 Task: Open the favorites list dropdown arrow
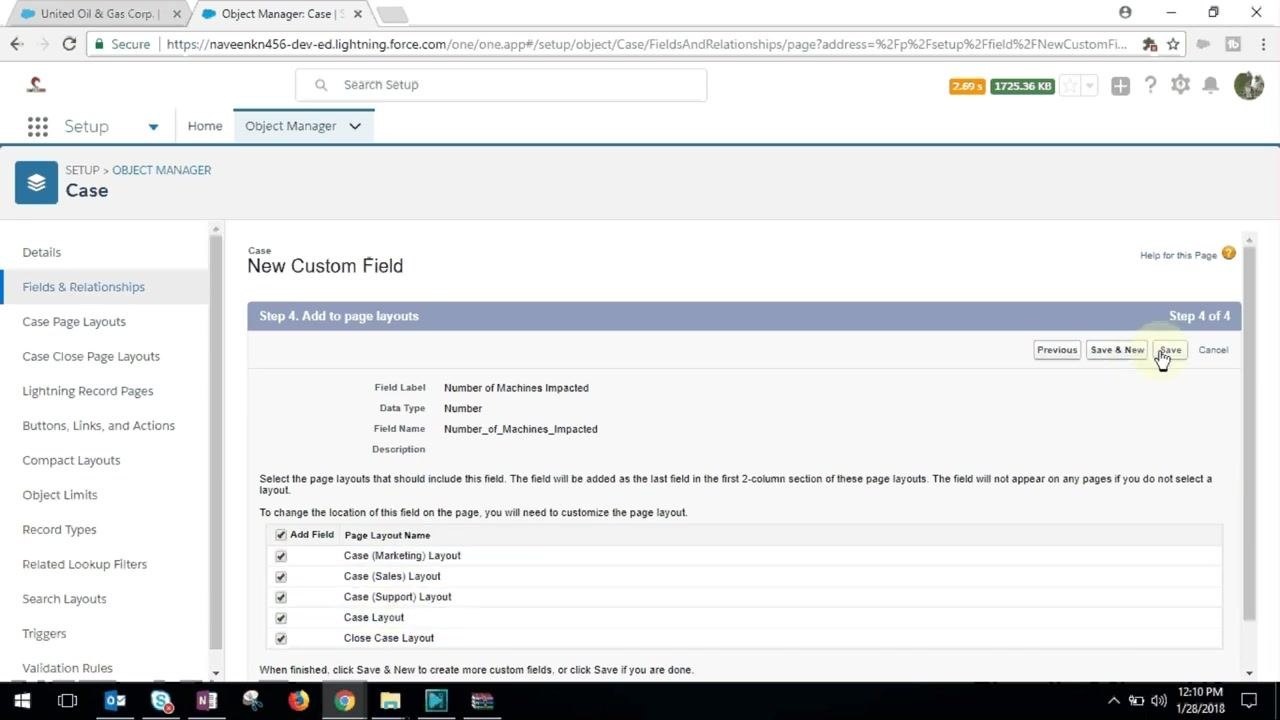click(x=1090, y=86)
